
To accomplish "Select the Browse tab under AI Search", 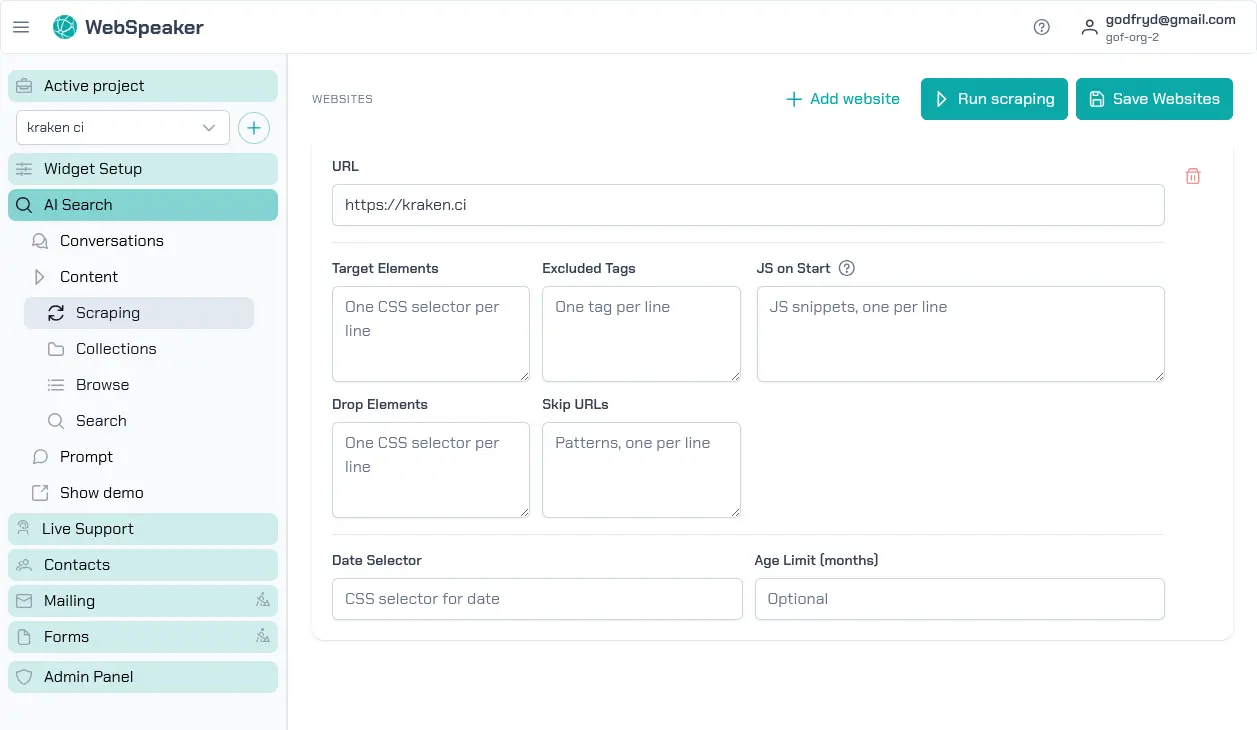I will click(x=102, y=384).
